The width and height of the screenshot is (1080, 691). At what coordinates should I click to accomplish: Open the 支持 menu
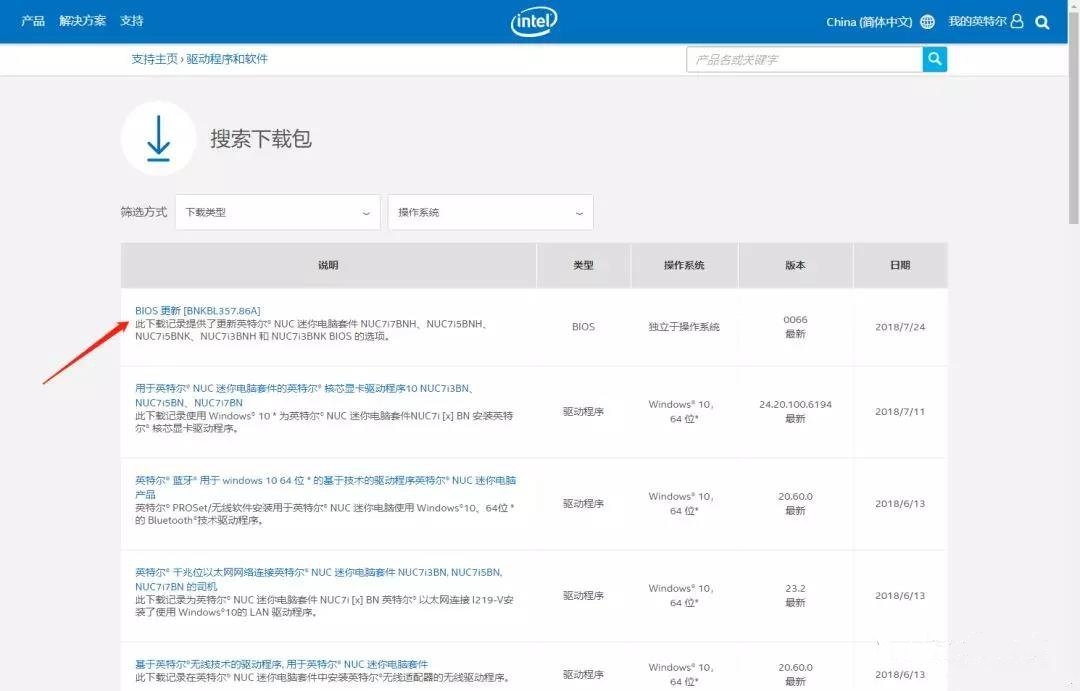[132, 21]
